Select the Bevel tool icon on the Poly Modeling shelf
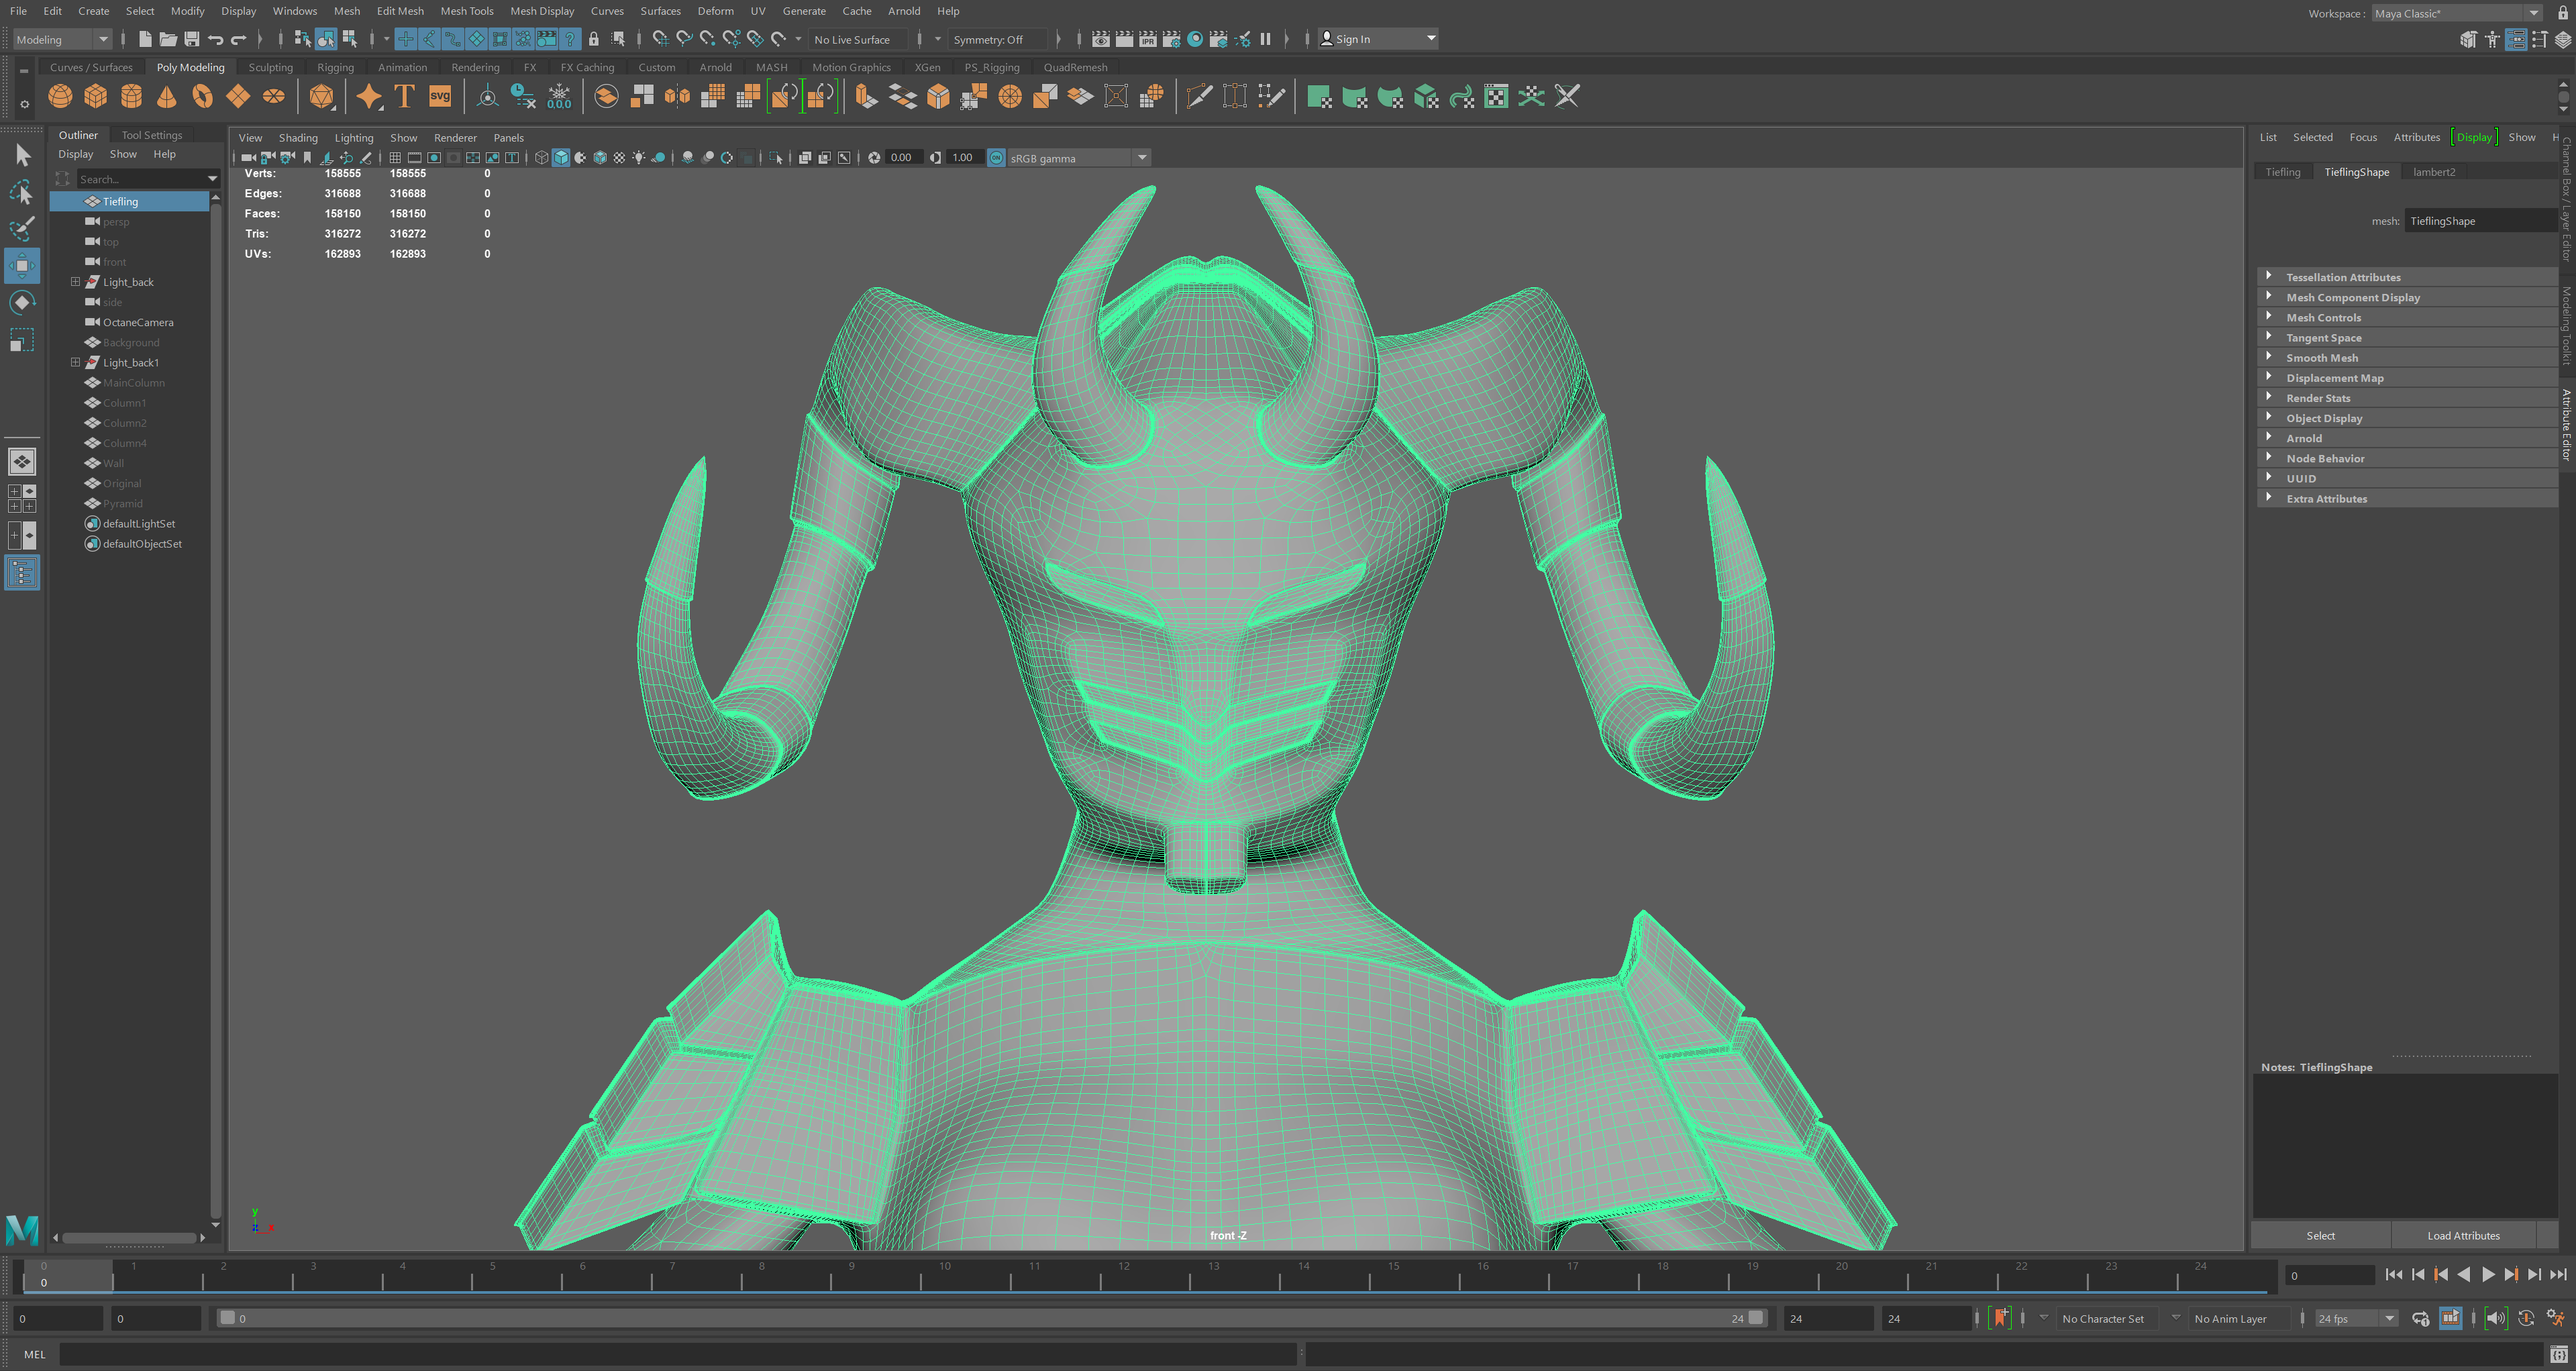The image size is (2576, 1371). 938,96
